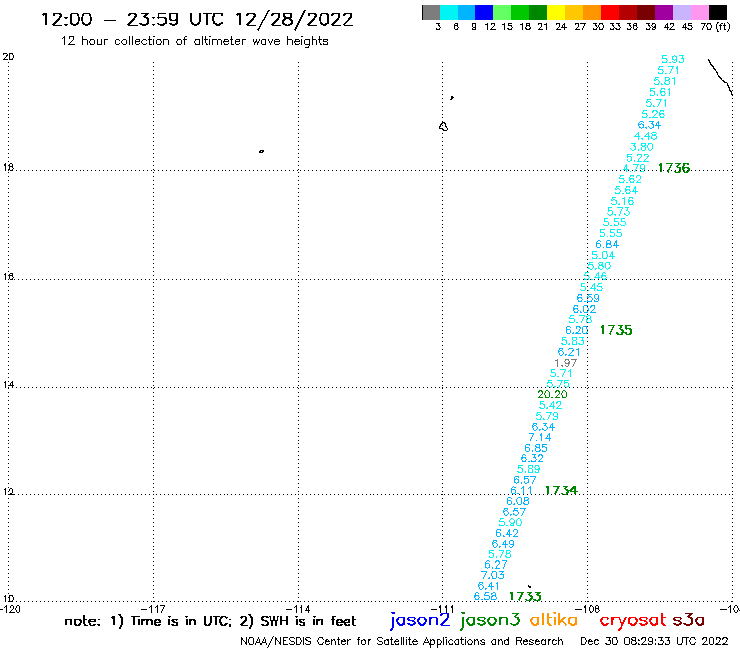Select the dark red s3a satellite label

point(688,620)
